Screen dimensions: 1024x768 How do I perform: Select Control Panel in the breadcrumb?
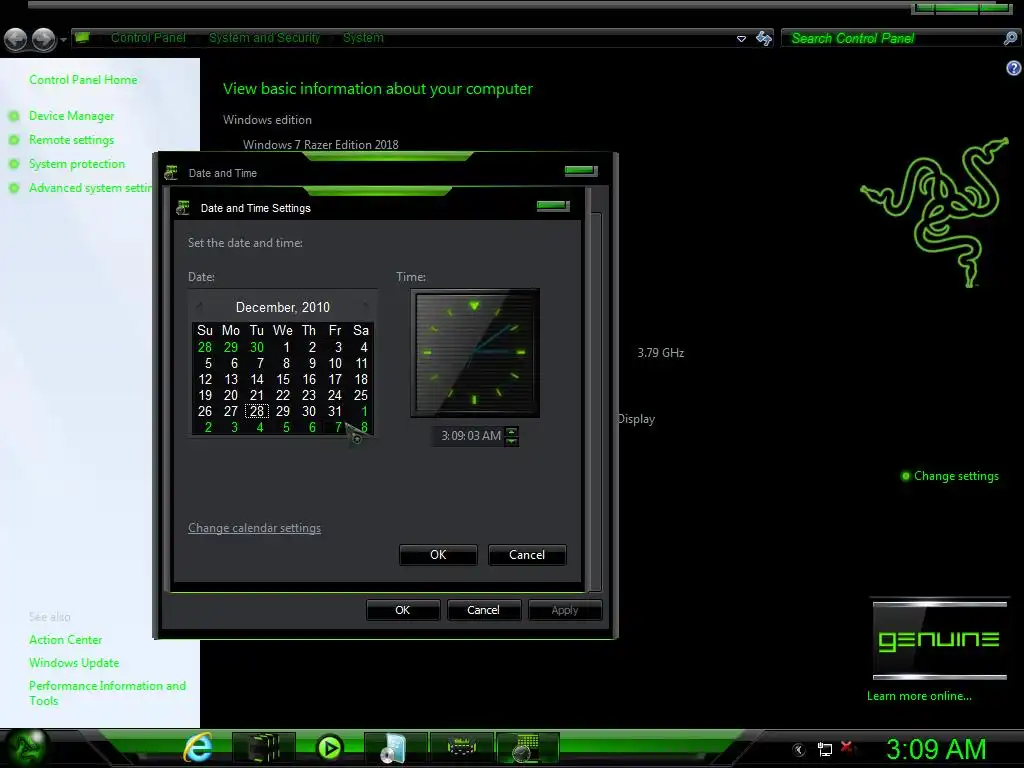[x=148, y=37]
